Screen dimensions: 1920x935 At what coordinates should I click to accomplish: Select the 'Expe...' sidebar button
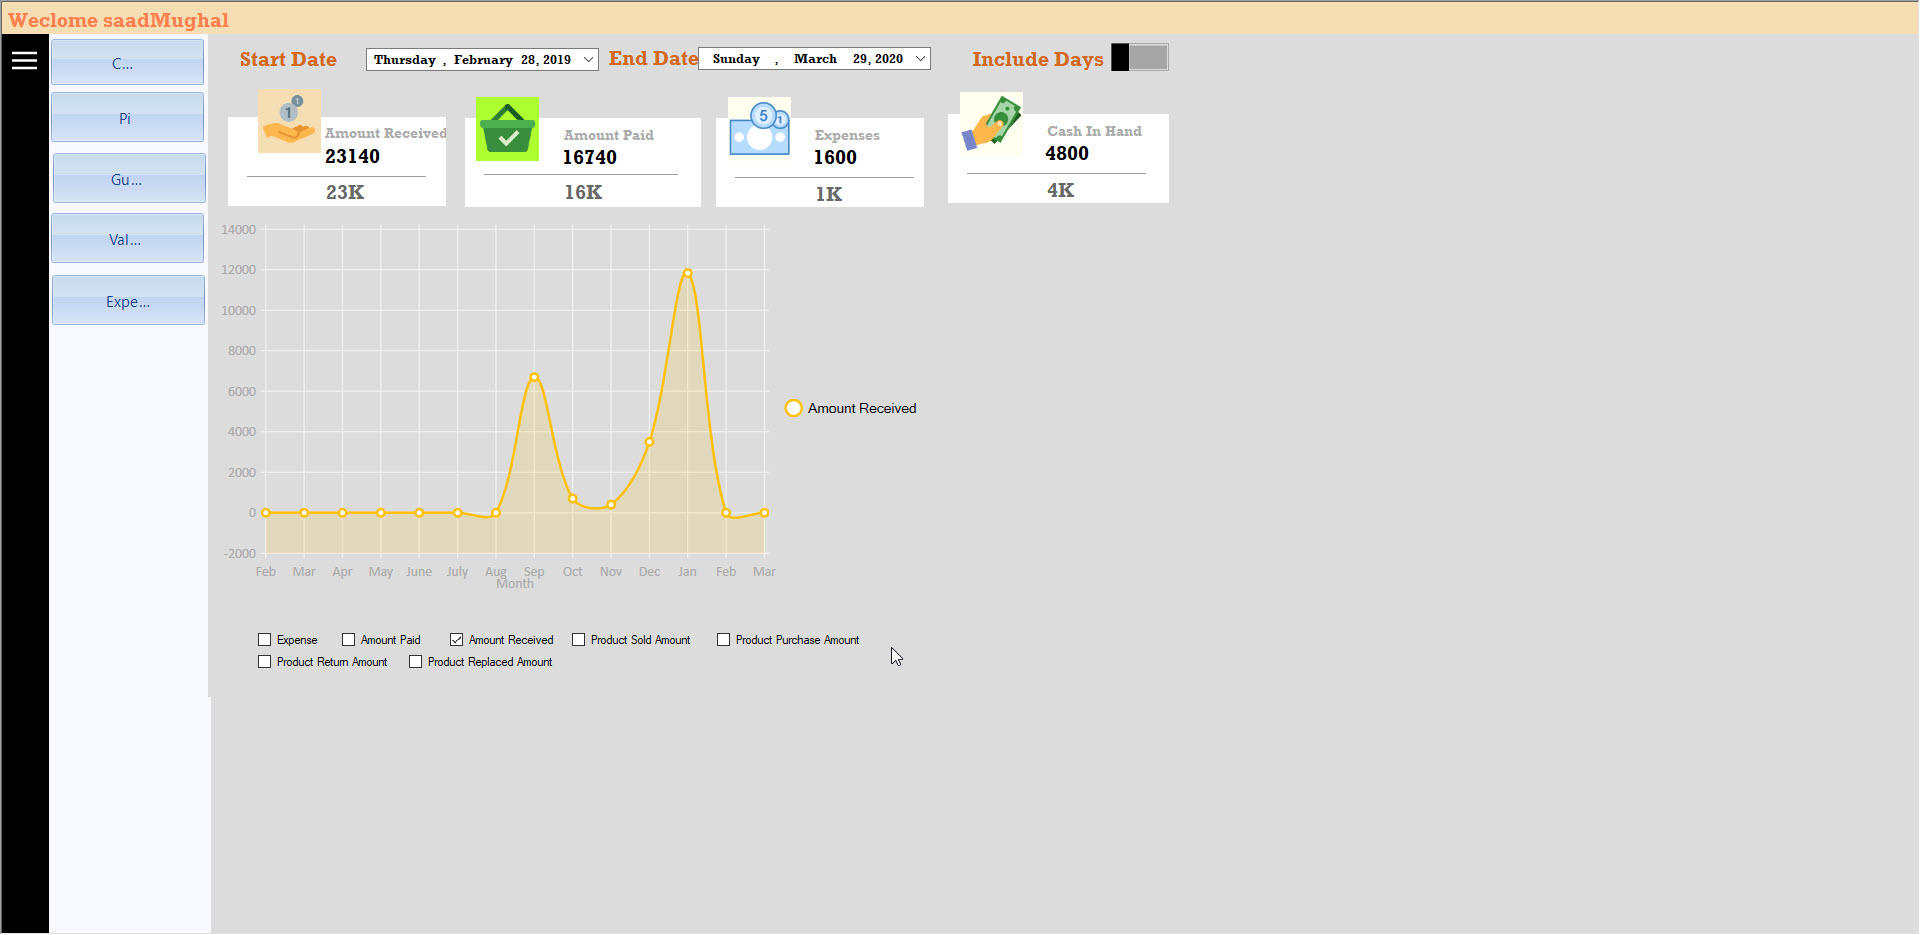(128, 301)
